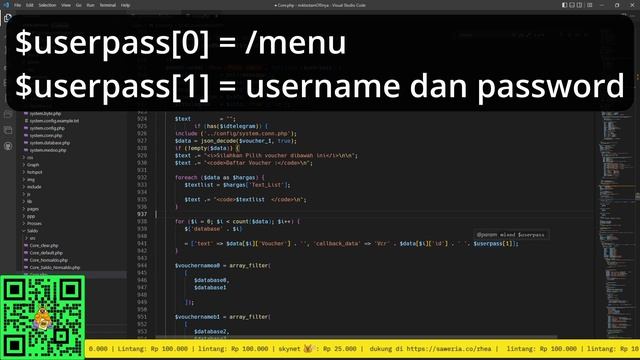The height and width of the screenshot is (360, 640).
Task: Click line number 937 in gutter
Action: pyautogui.click(x=142, y=214)
